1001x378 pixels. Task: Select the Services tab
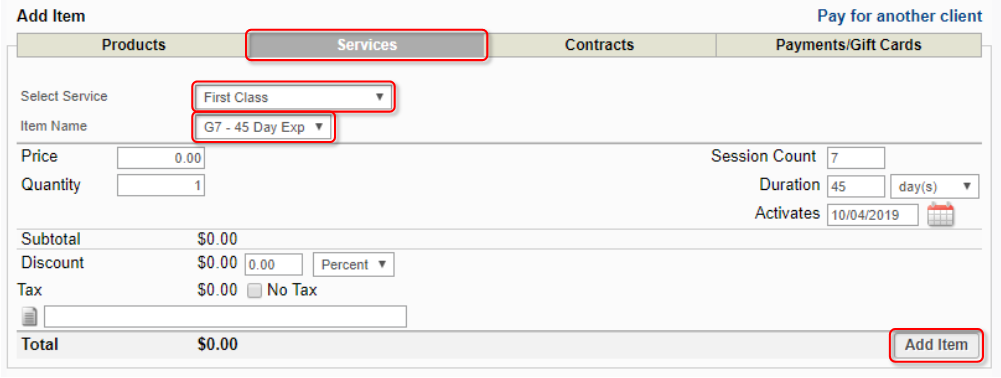pyautogui.click(x=367, y=45)
